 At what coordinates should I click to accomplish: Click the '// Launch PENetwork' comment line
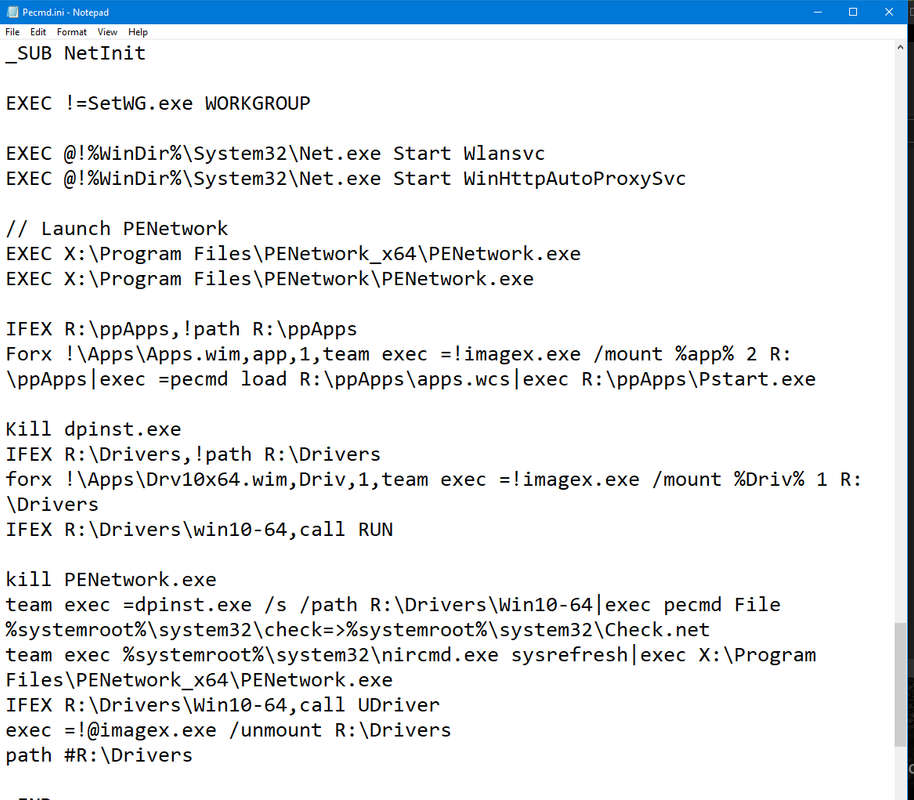[x=117, y=229]
